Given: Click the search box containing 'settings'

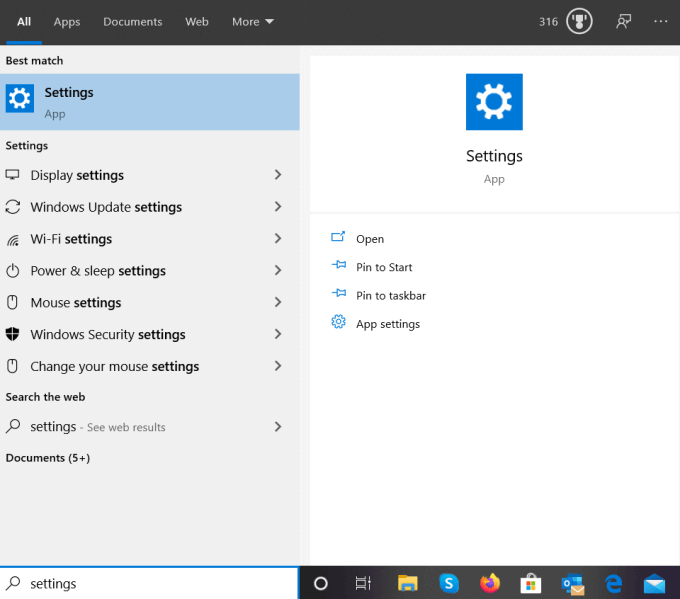Looking at the screenshot, I should (x=150, y=583).
